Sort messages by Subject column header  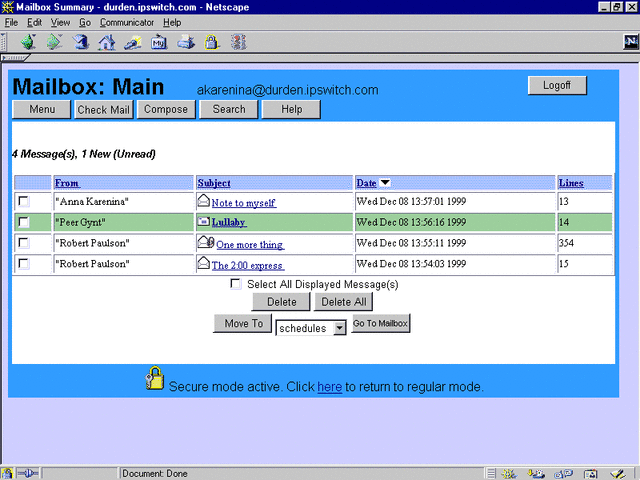214,183
